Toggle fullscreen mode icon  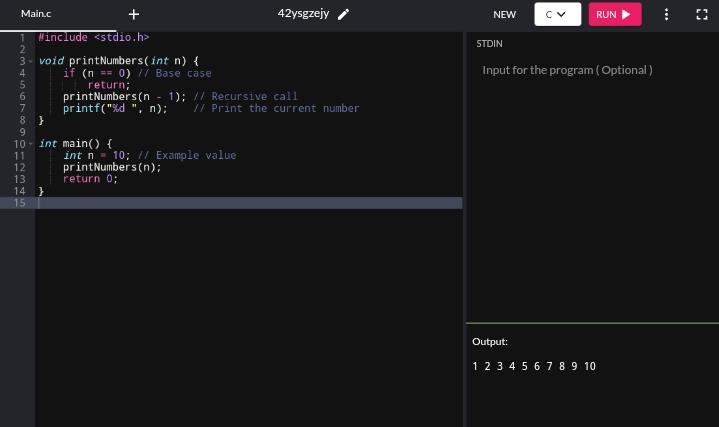702,15
